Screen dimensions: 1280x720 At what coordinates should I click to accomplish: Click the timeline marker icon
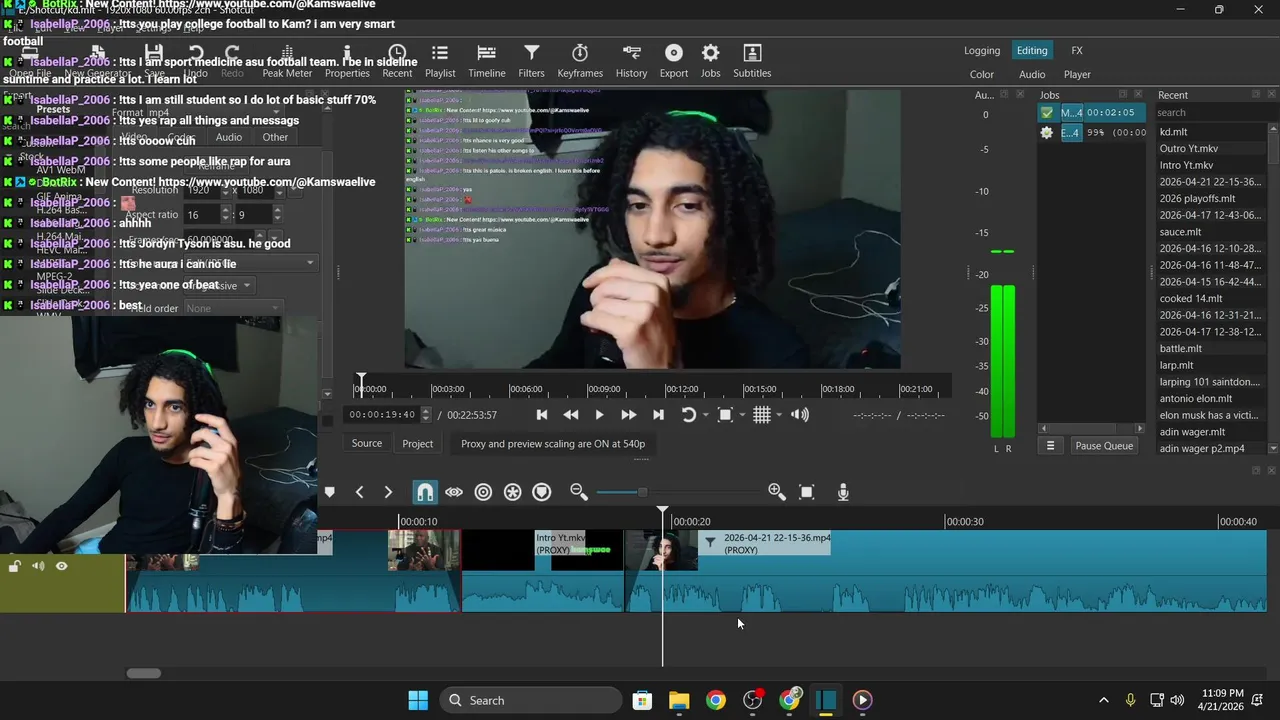(329, 492)
